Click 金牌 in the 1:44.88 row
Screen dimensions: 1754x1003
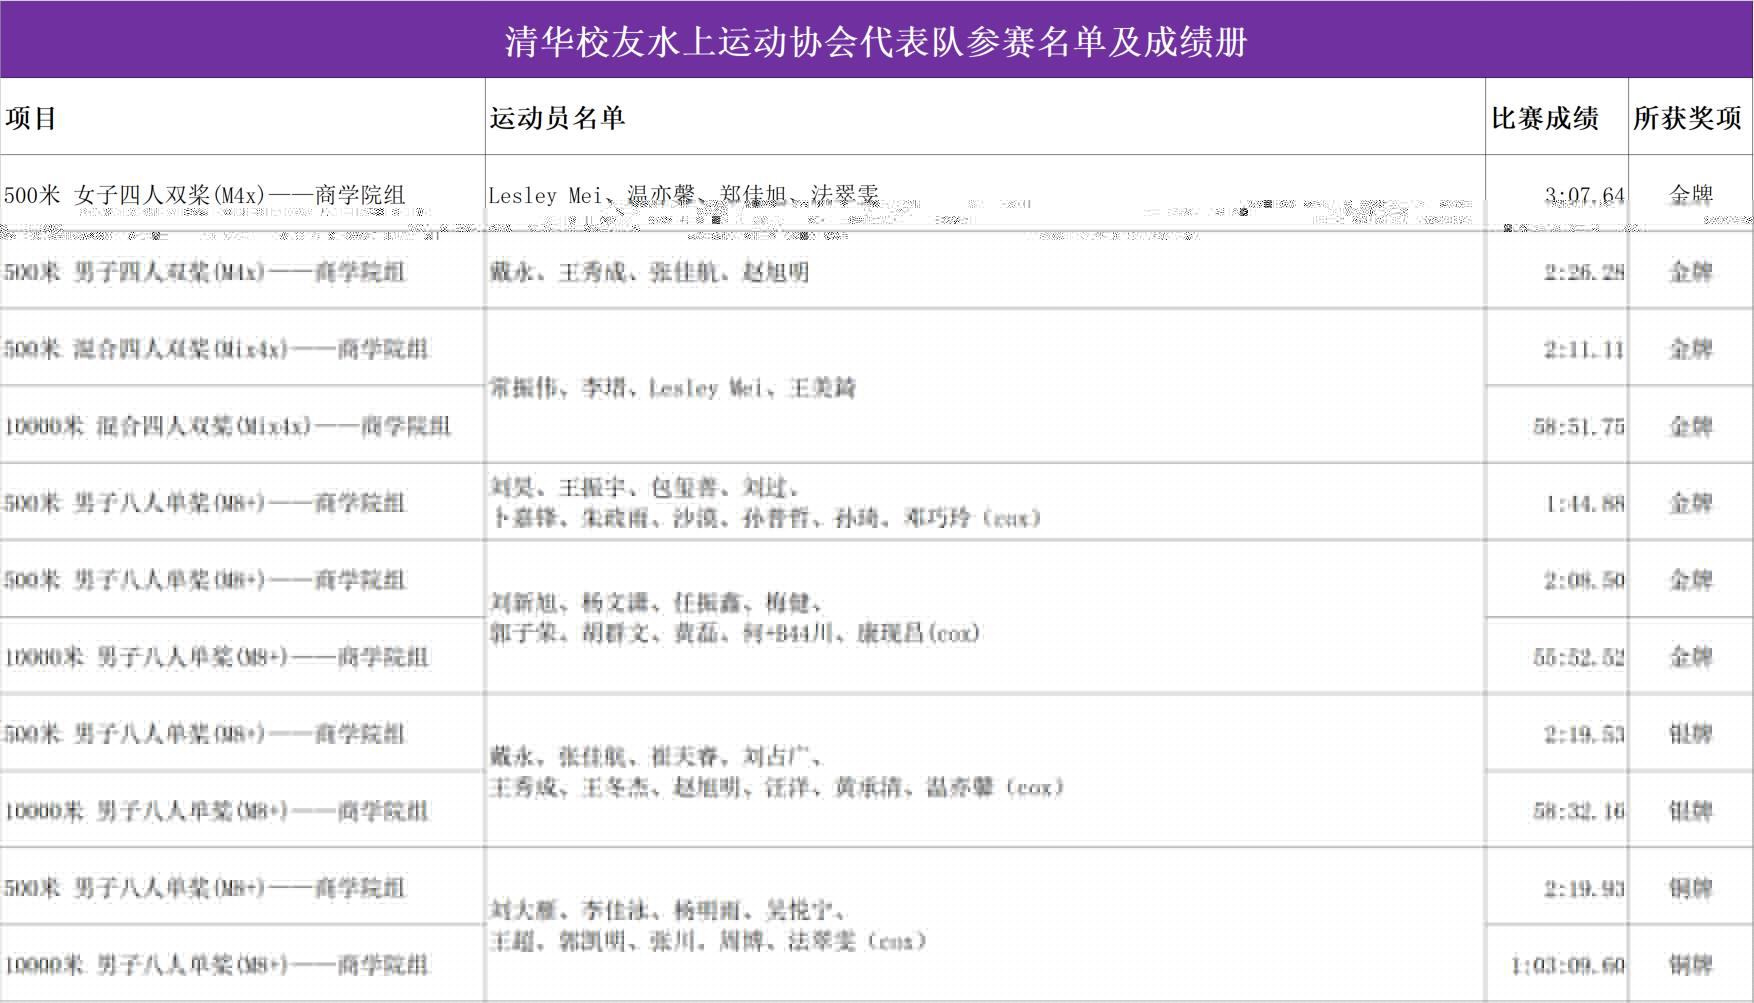[1691, 502]
